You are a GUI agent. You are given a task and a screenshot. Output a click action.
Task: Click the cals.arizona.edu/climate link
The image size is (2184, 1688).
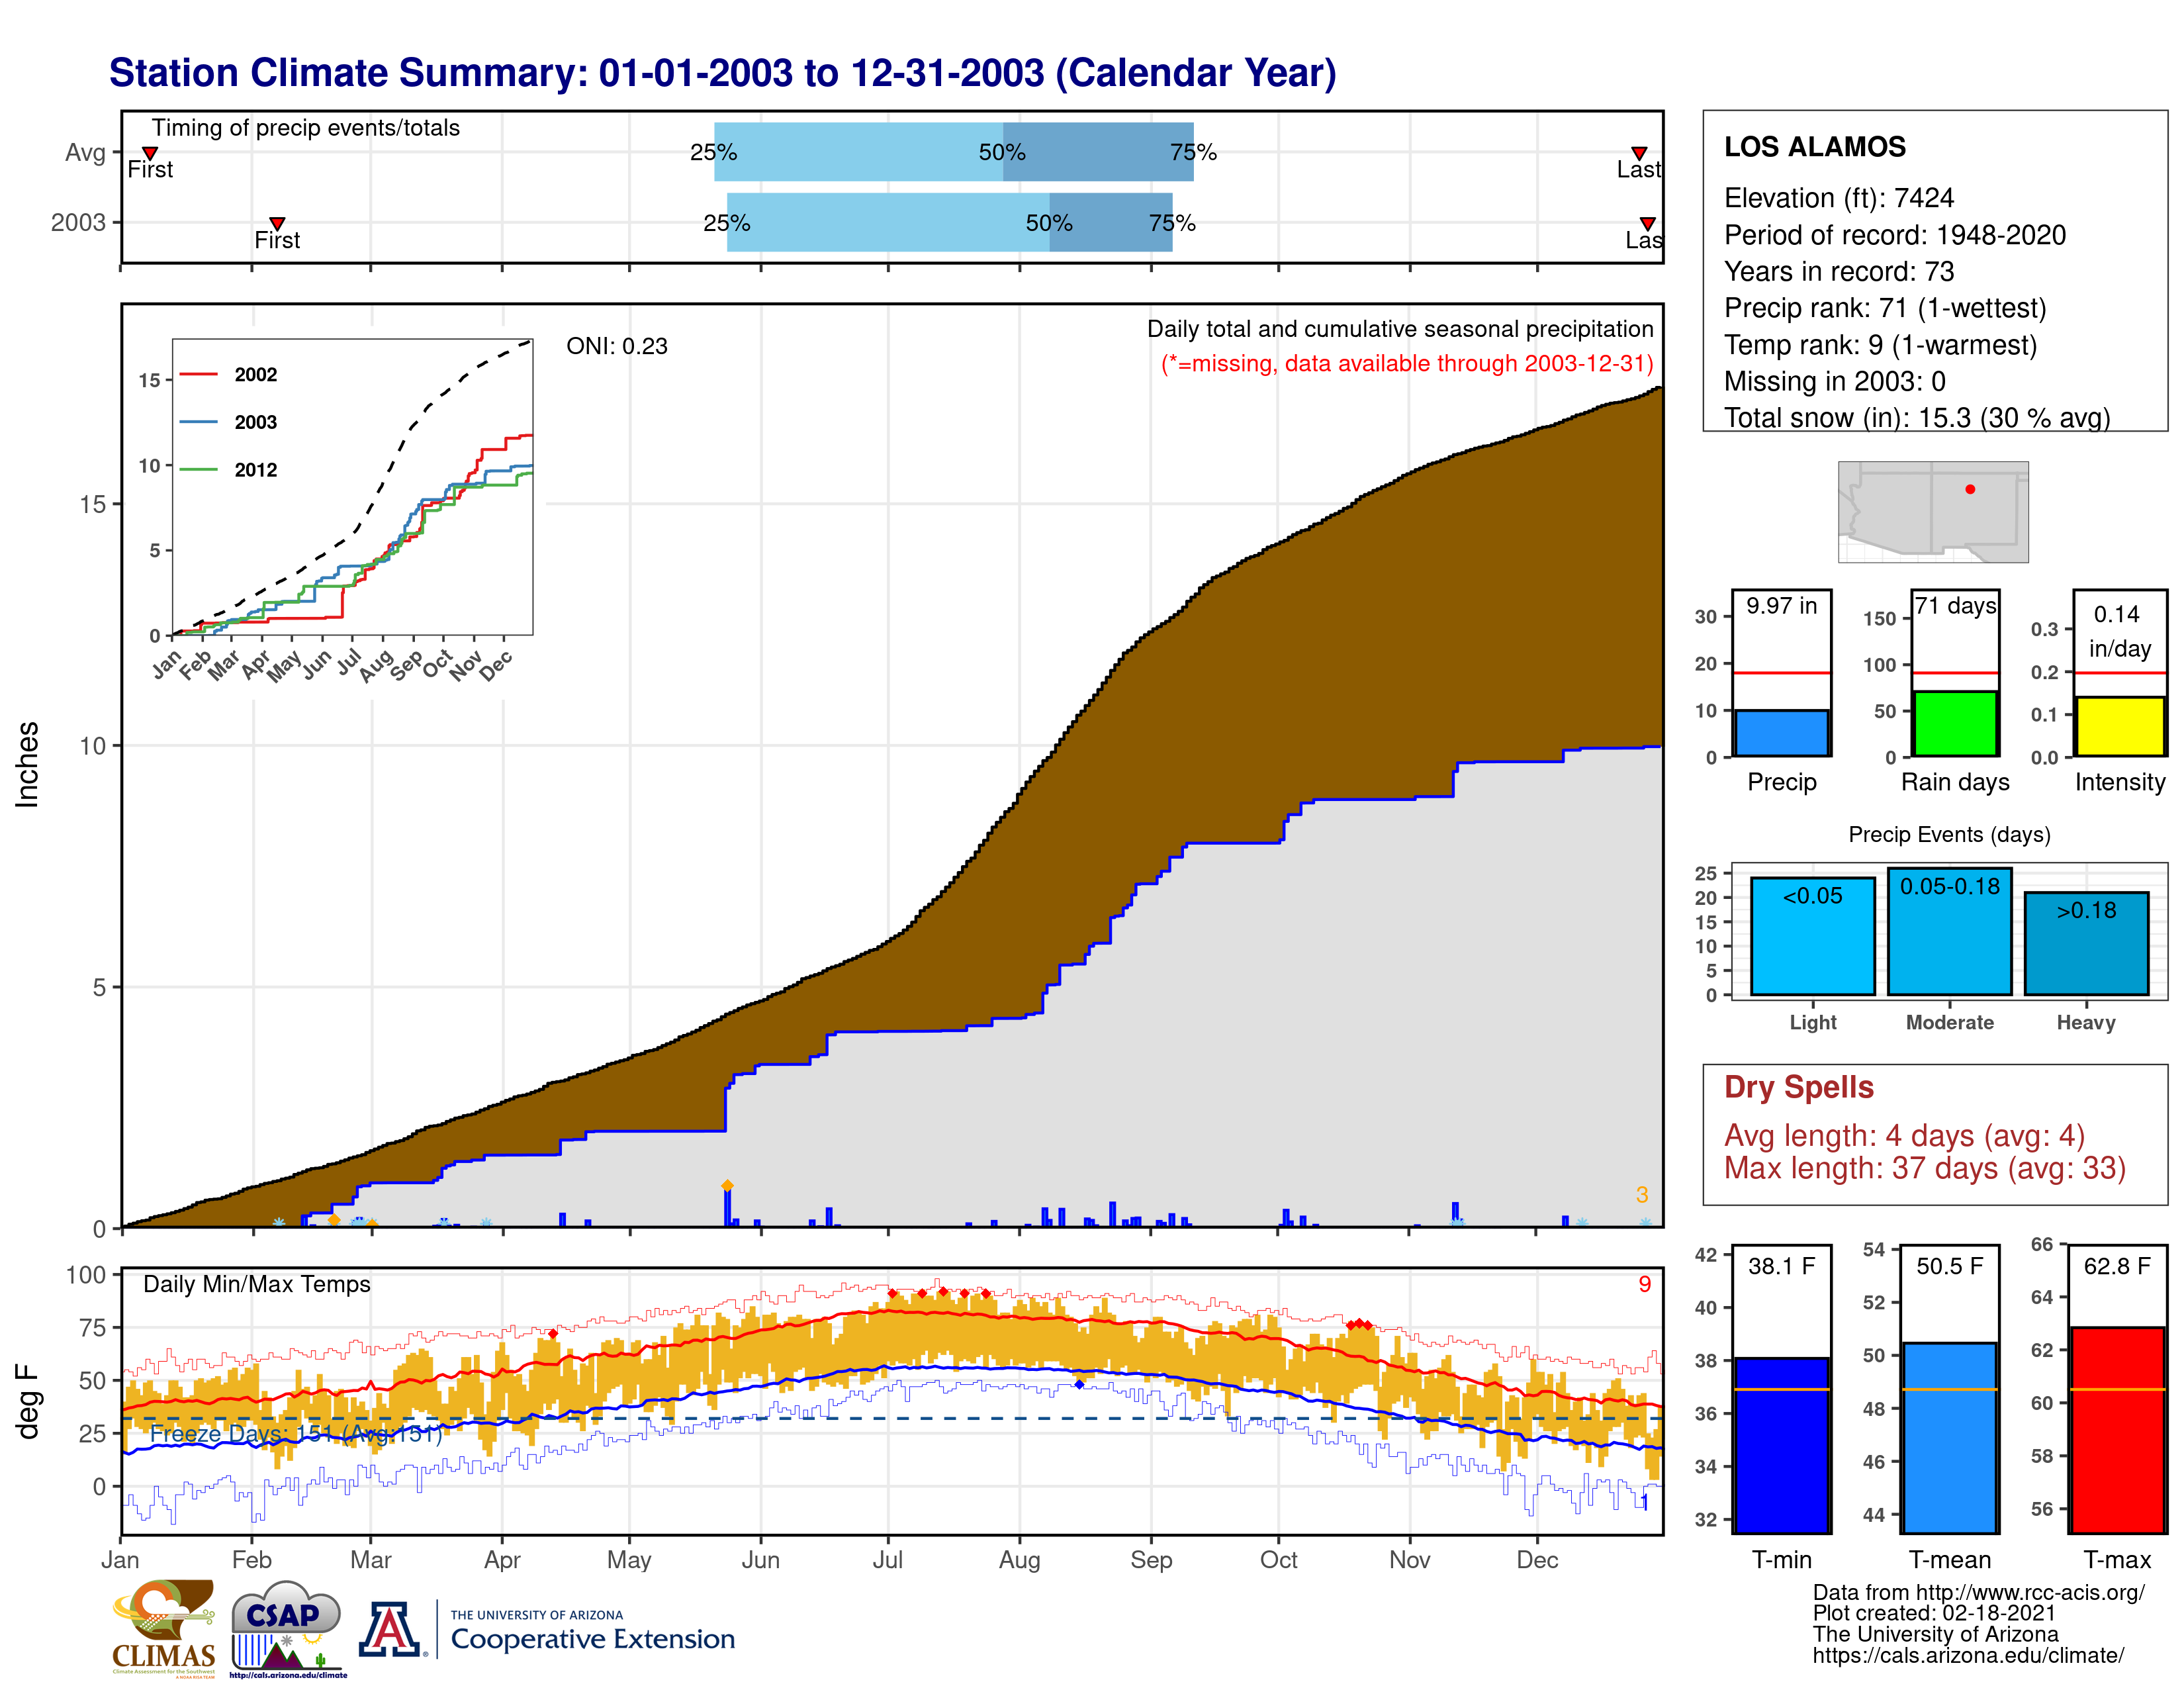(1969, 1655)
